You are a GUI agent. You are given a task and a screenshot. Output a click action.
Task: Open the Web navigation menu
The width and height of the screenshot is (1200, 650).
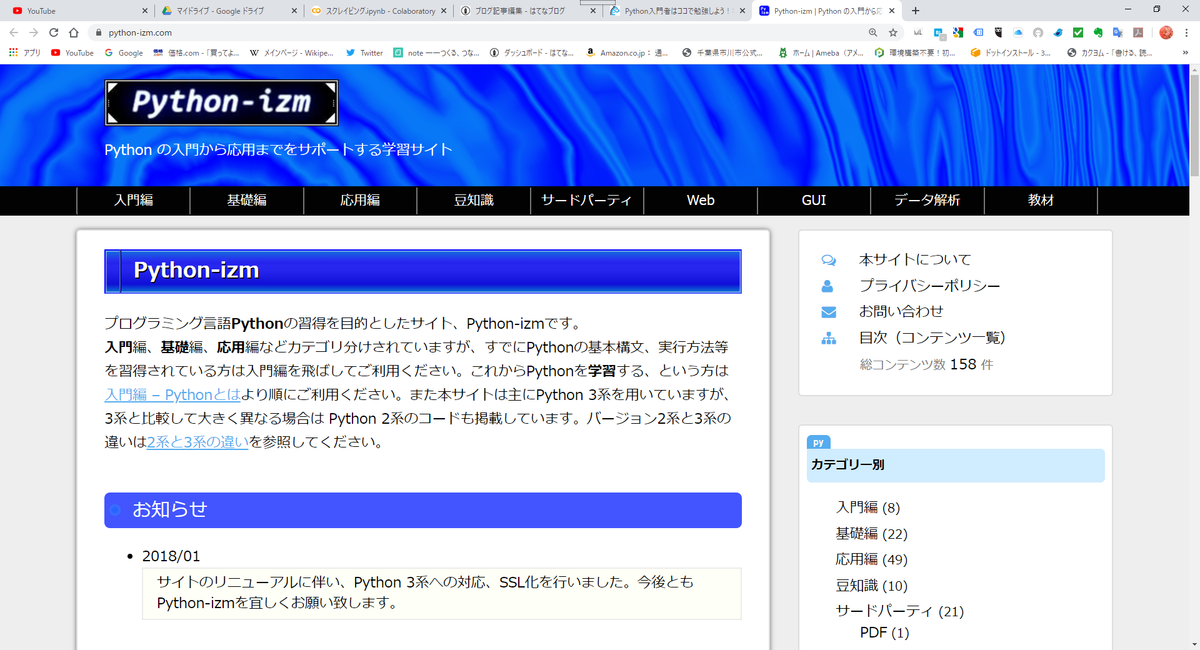point(700,200)
